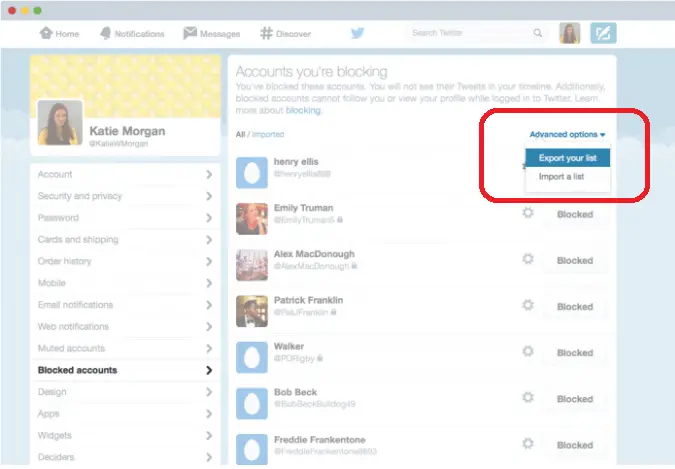This screenshot has height=469, width=675.
Task: Open Mobile settings
Action: [x=125, y=283]
